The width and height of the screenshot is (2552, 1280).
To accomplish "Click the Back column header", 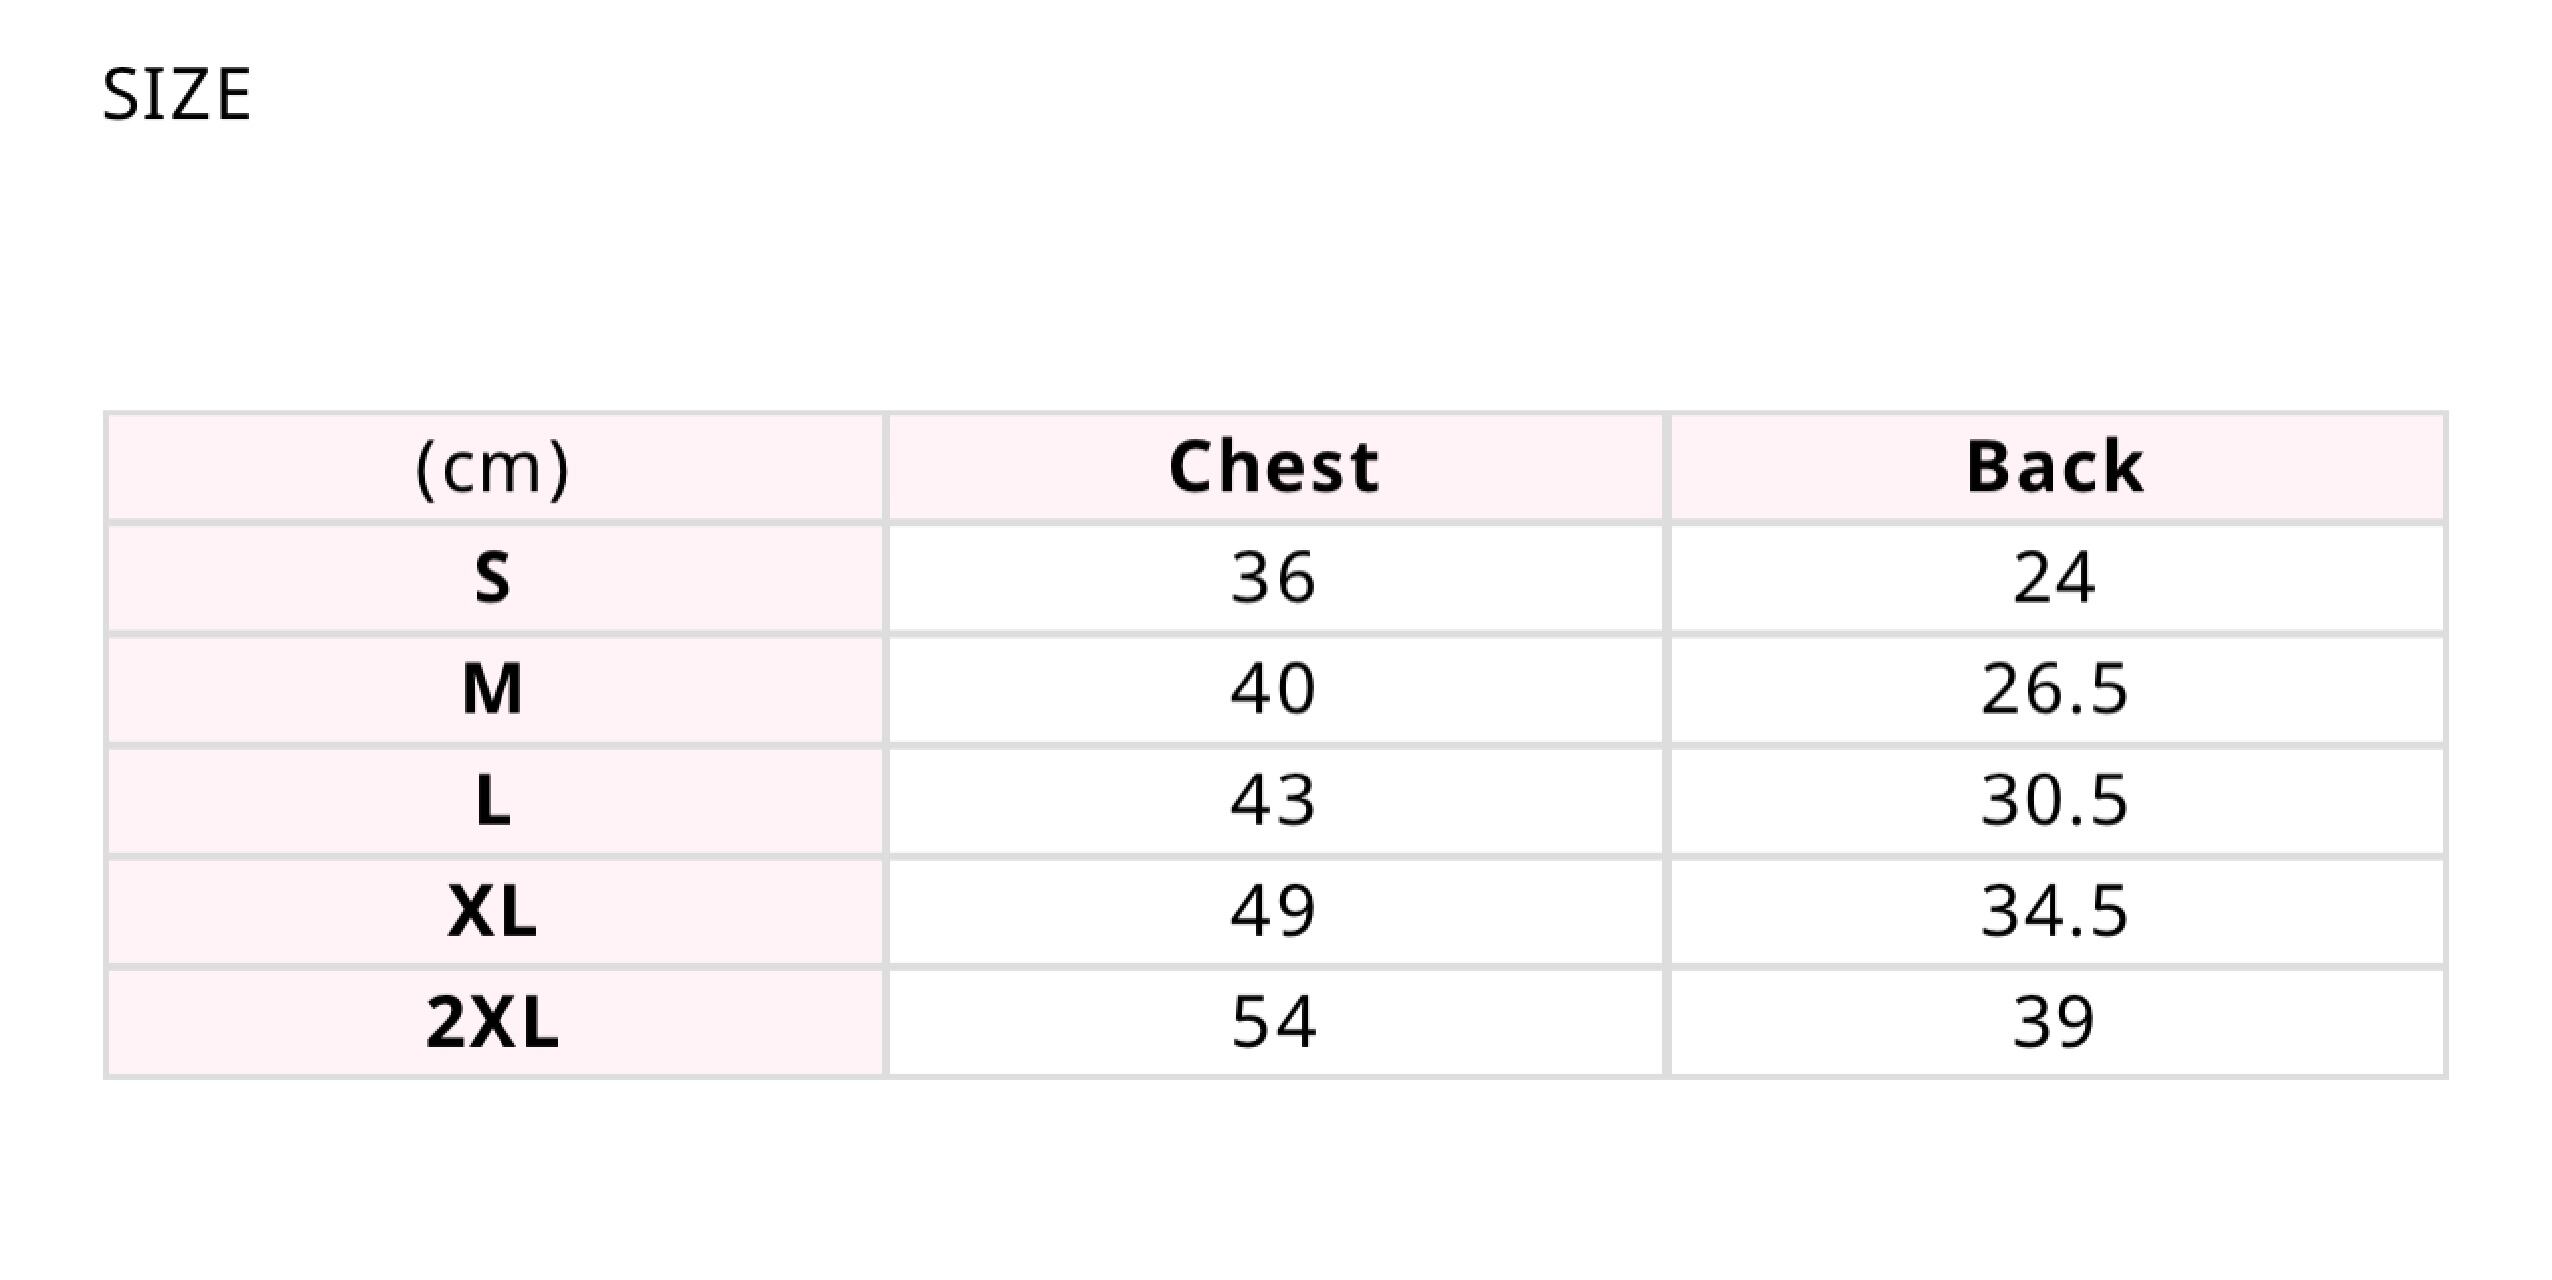I will coord(2055,468).
